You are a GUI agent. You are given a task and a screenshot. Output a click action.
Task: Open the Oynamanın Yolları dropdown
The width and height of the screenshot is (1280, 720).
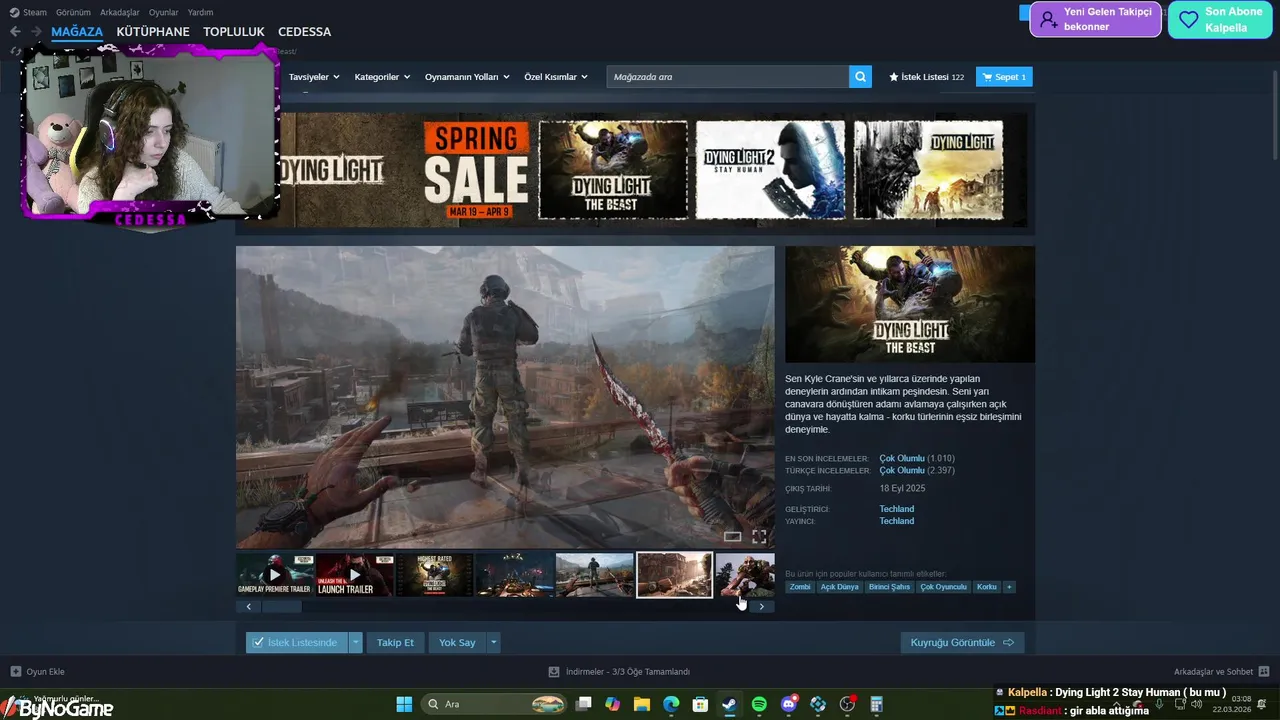click(467, 77)
